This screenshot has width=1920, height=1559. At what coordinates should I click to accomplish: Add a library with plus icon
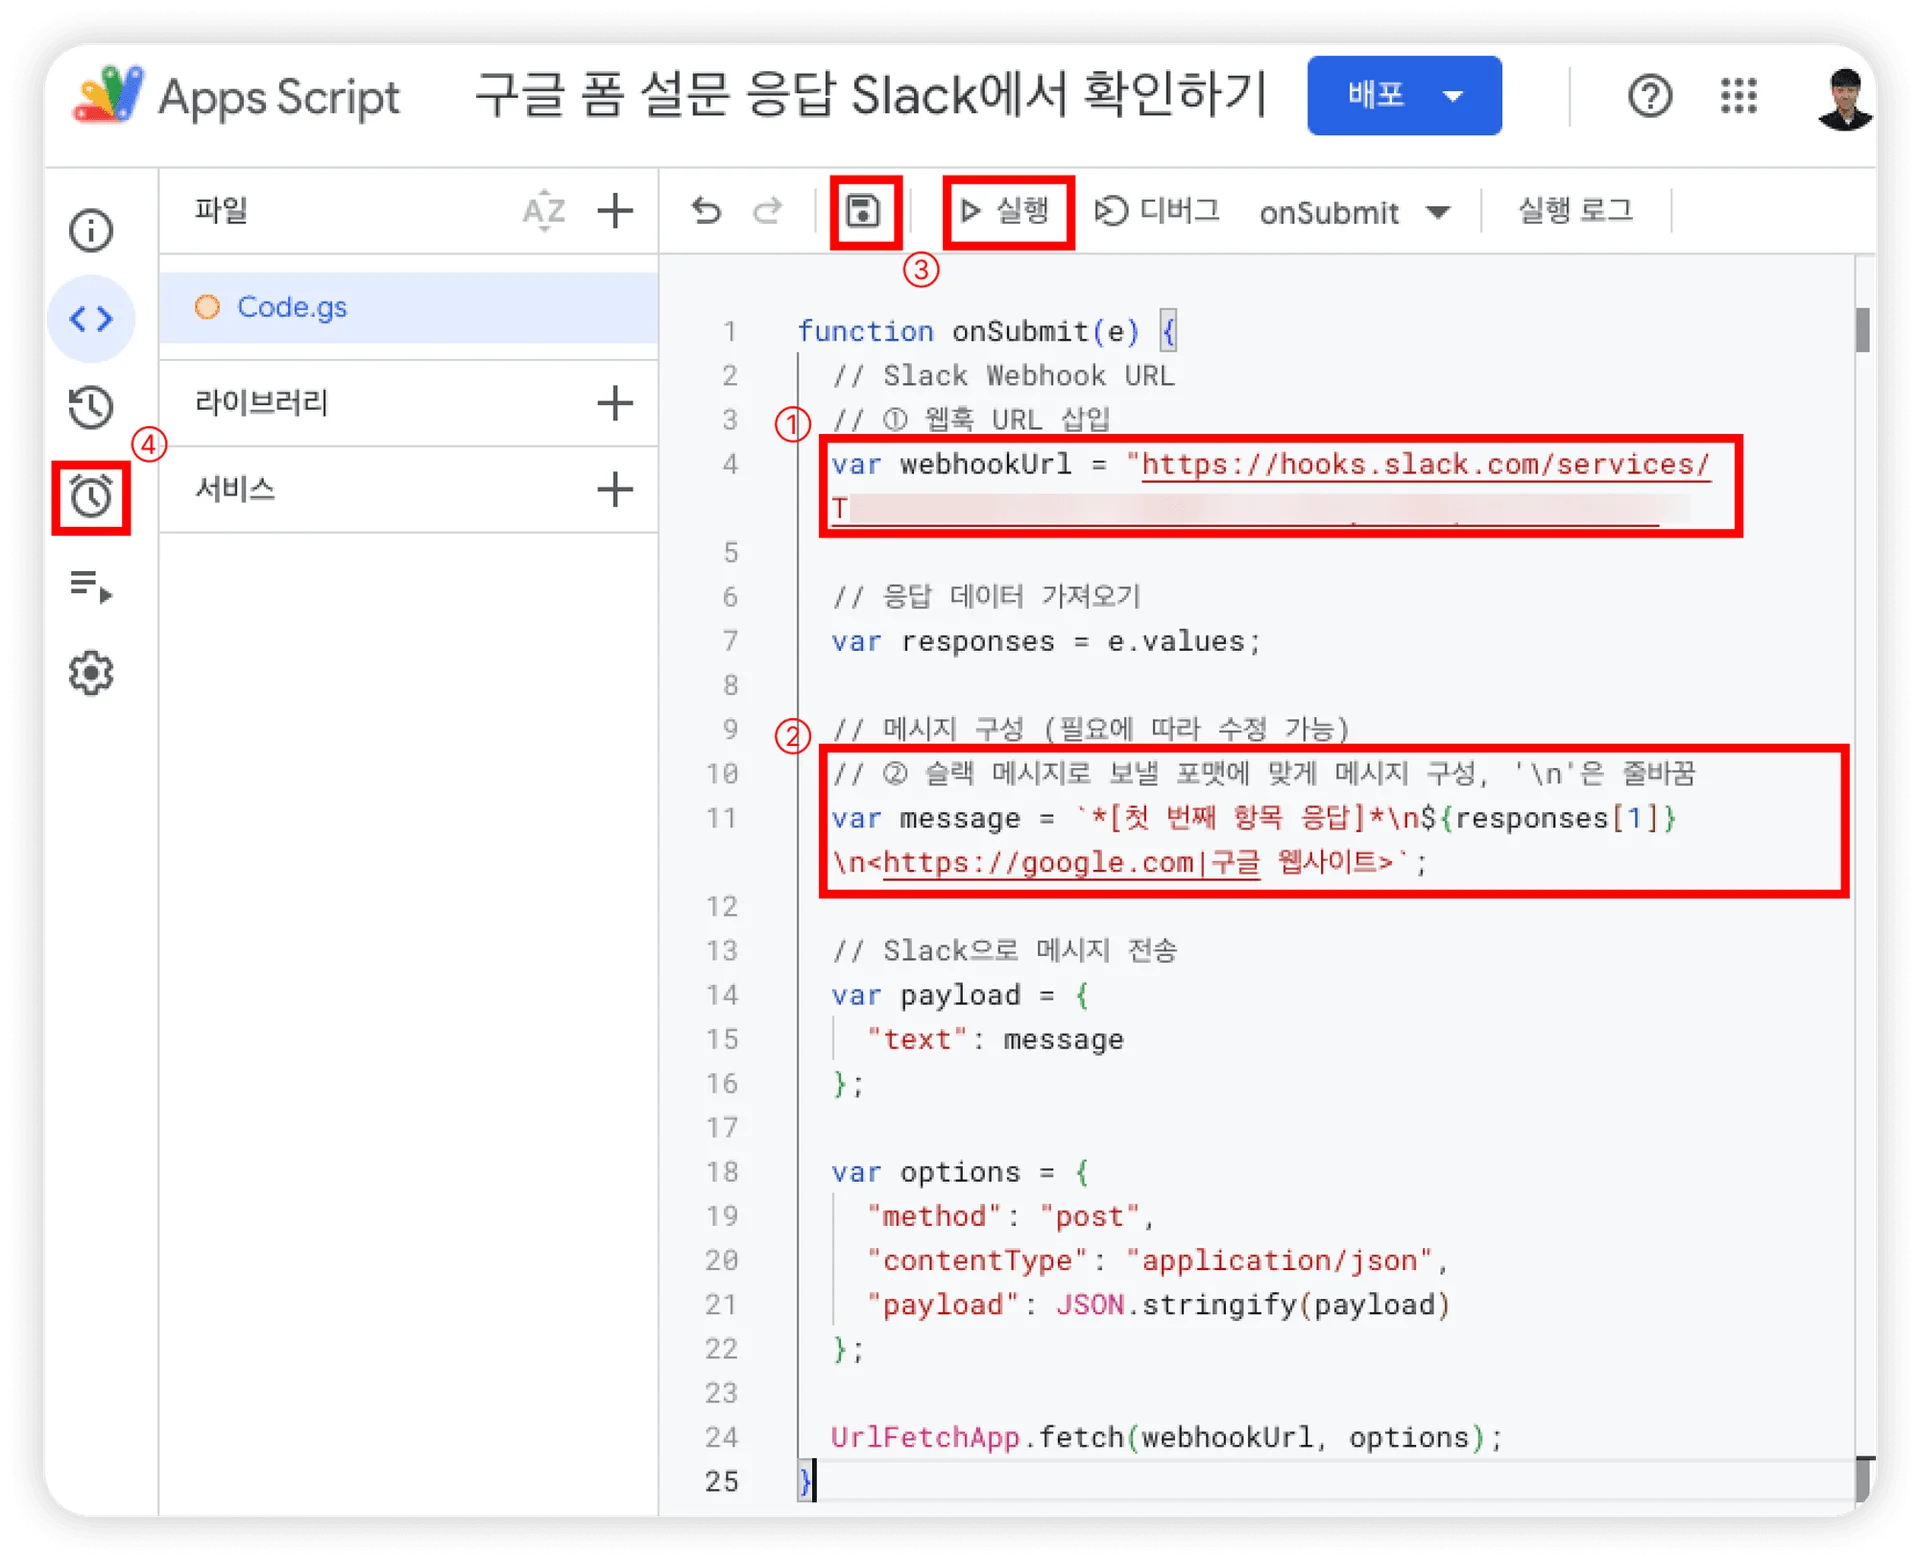615,403
